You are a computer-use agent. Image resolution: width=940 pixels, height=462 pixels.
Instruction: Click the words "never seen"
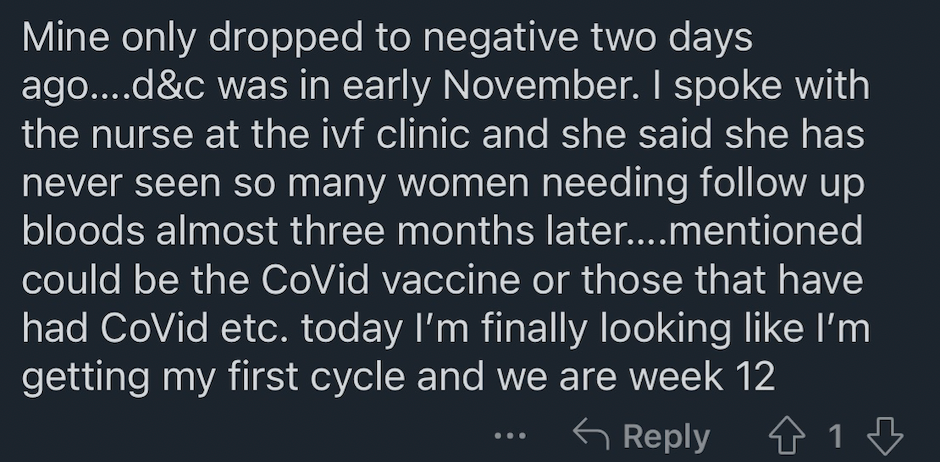click(x=122, y=185)
